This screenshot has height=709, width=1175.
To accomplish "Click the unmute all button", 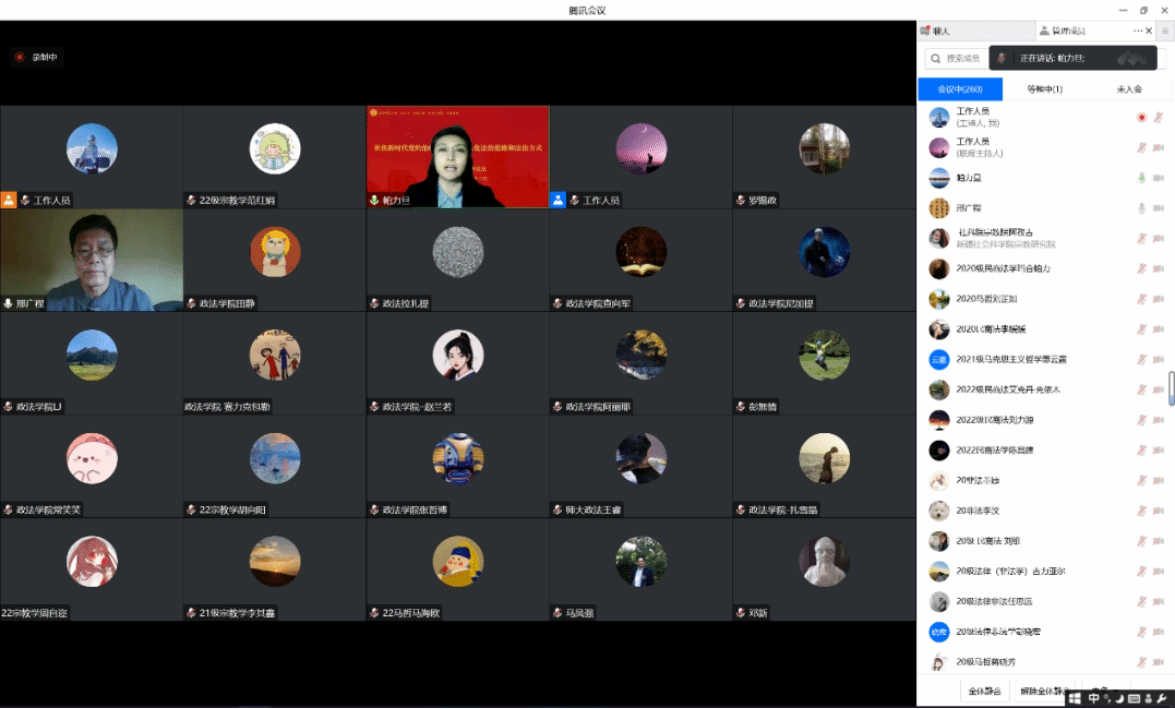I will click(1040, 691).
